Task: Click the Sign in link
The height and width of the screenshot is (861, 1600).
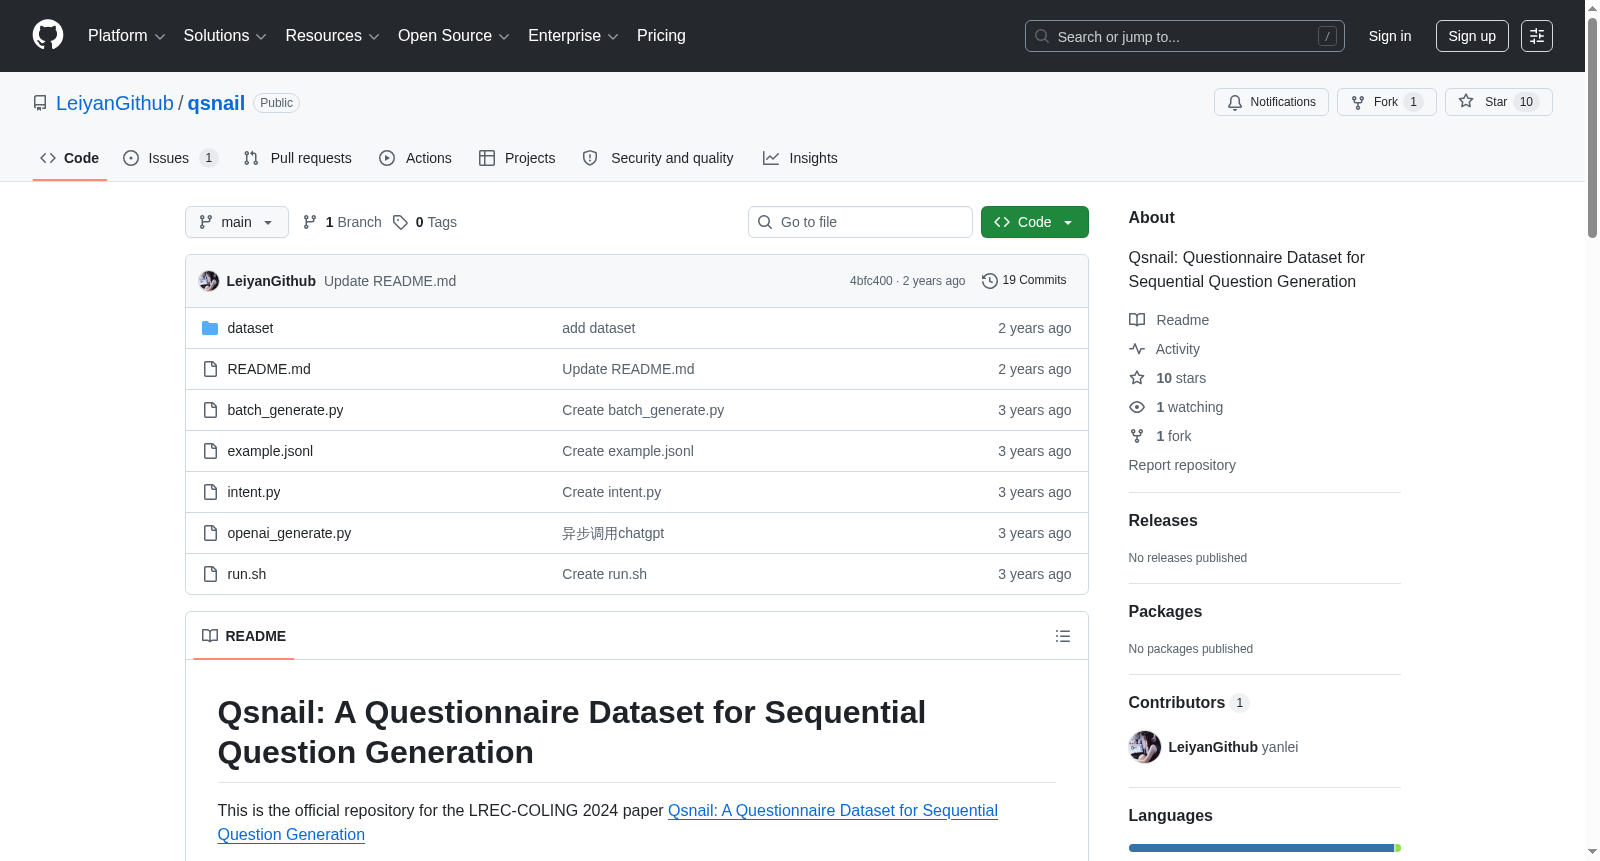Action: point(1390,36)
